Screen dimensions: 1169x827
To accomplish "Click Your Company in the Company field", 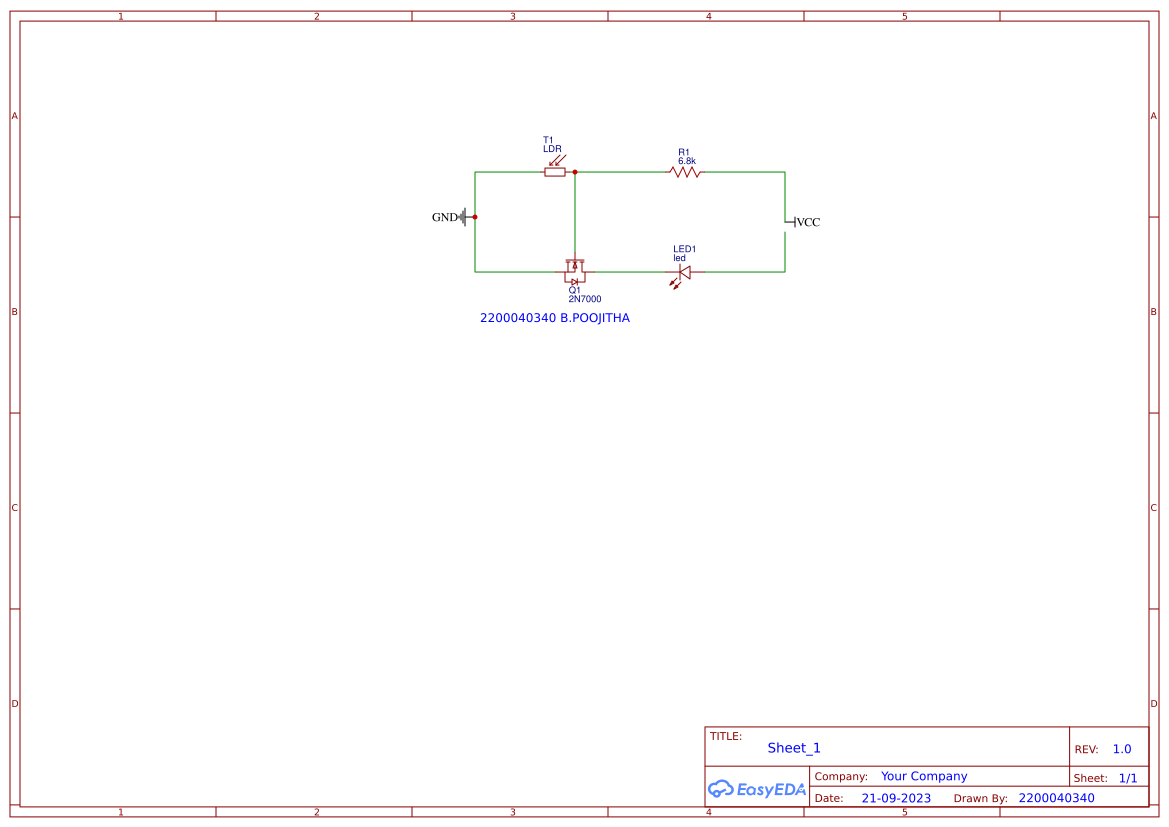I will (923, 776).
